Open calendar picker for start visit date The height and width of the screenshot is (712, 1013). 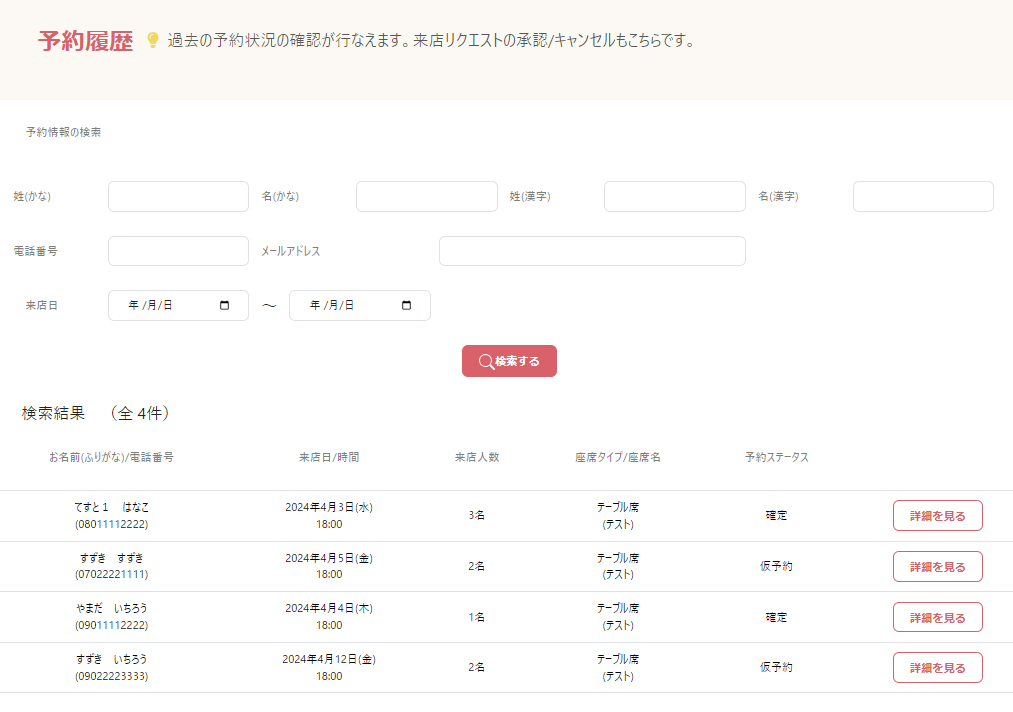[x=224, y=306]
